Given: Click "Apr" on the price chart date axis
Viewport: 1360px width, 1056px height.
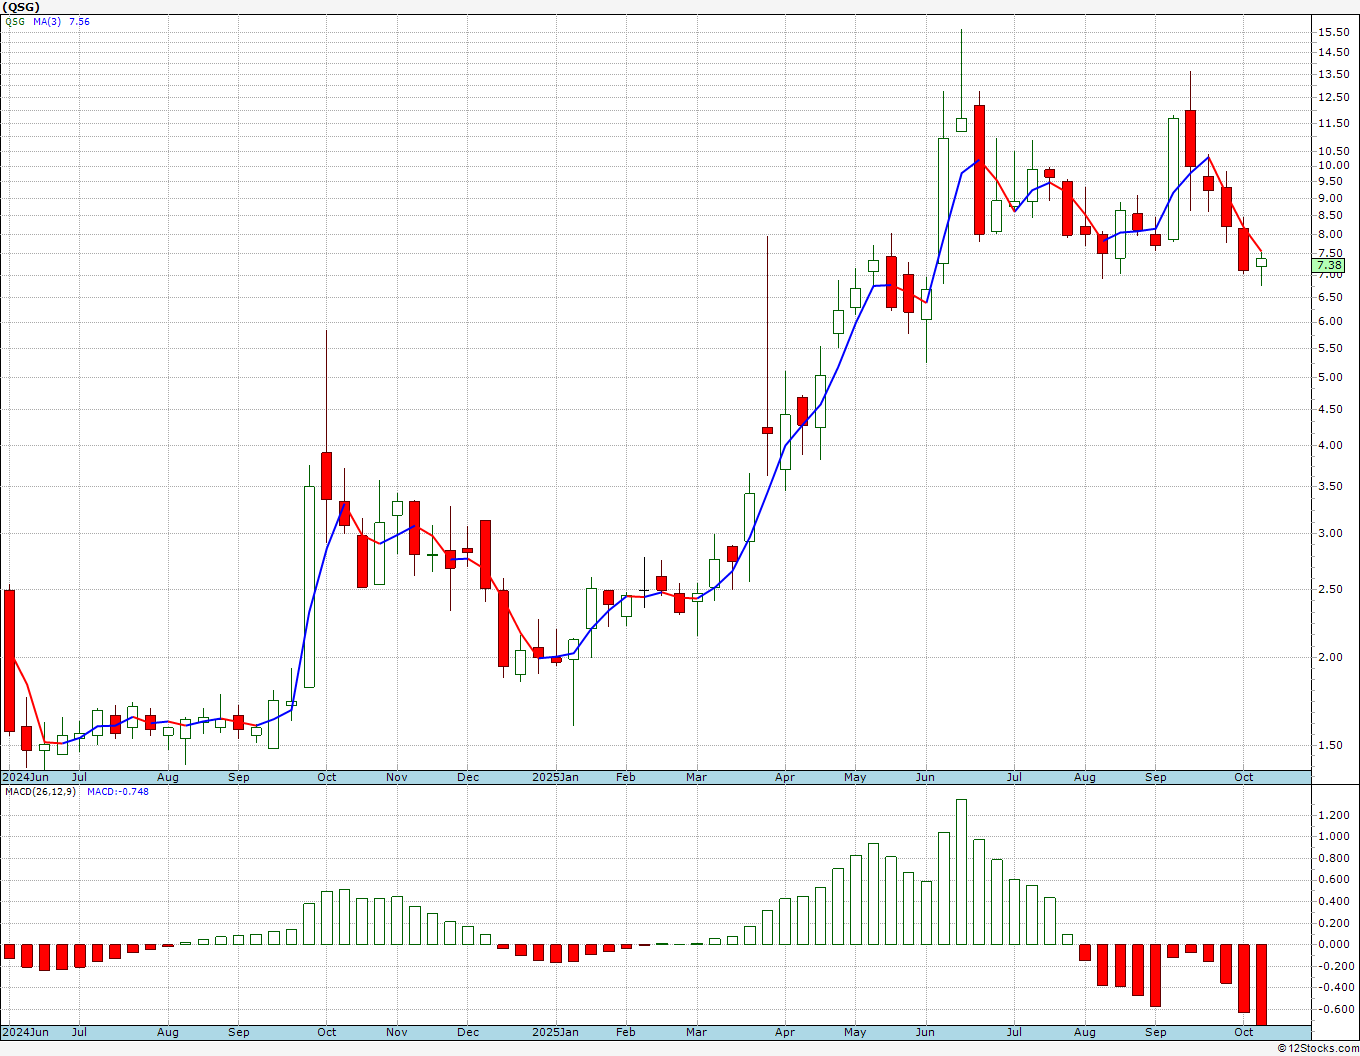Looking at the screenshot, I should pyautogui.click(x=785, y=777).
